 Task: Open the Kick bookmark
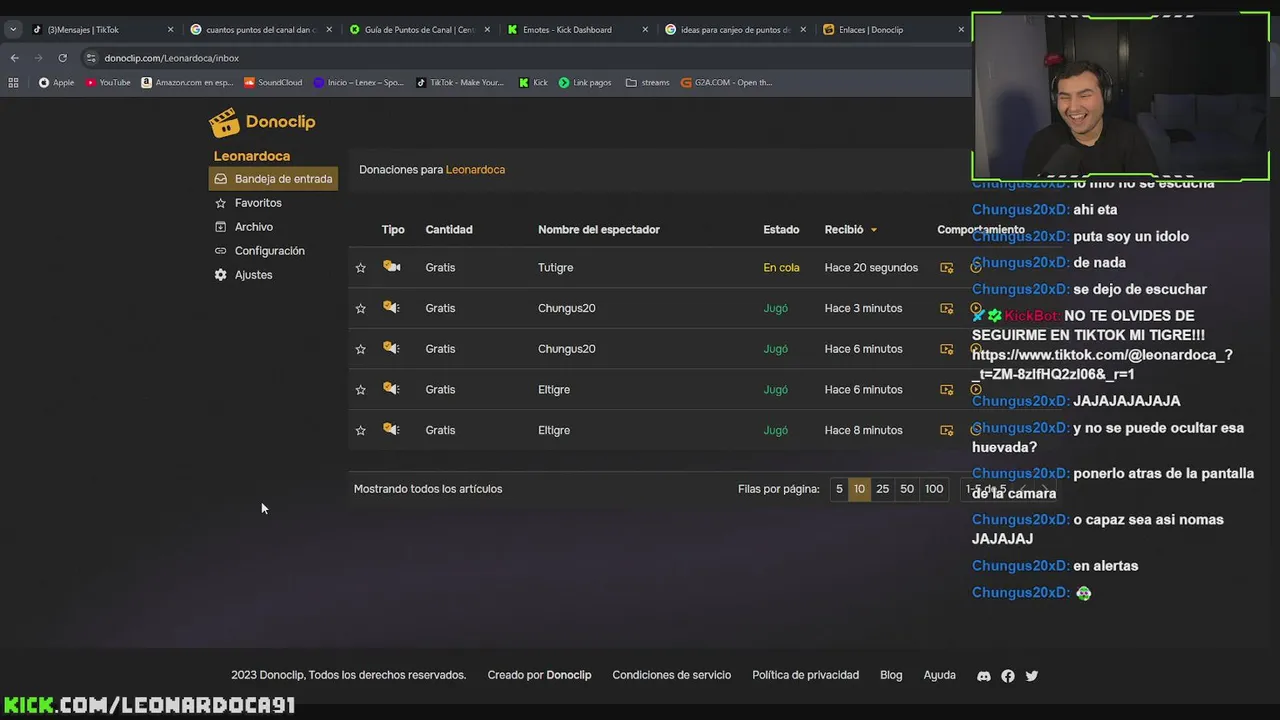pyautogui.click(x=533, y=83)
